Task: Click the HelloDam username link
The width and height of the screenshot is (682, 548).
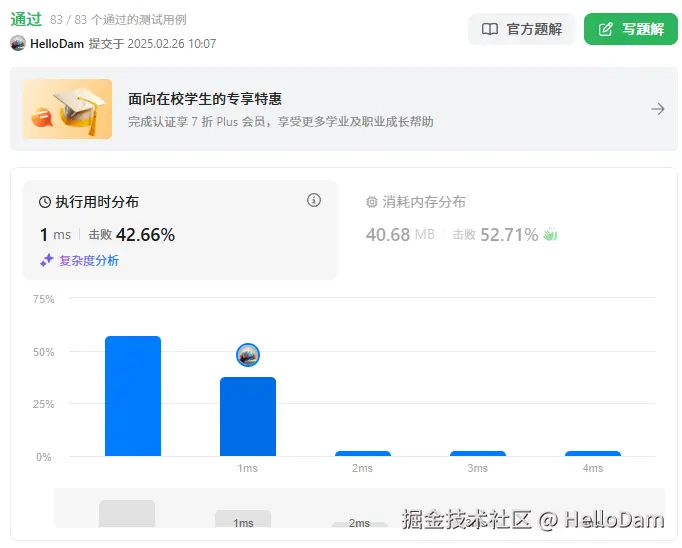Action: [x=57, y=44]
